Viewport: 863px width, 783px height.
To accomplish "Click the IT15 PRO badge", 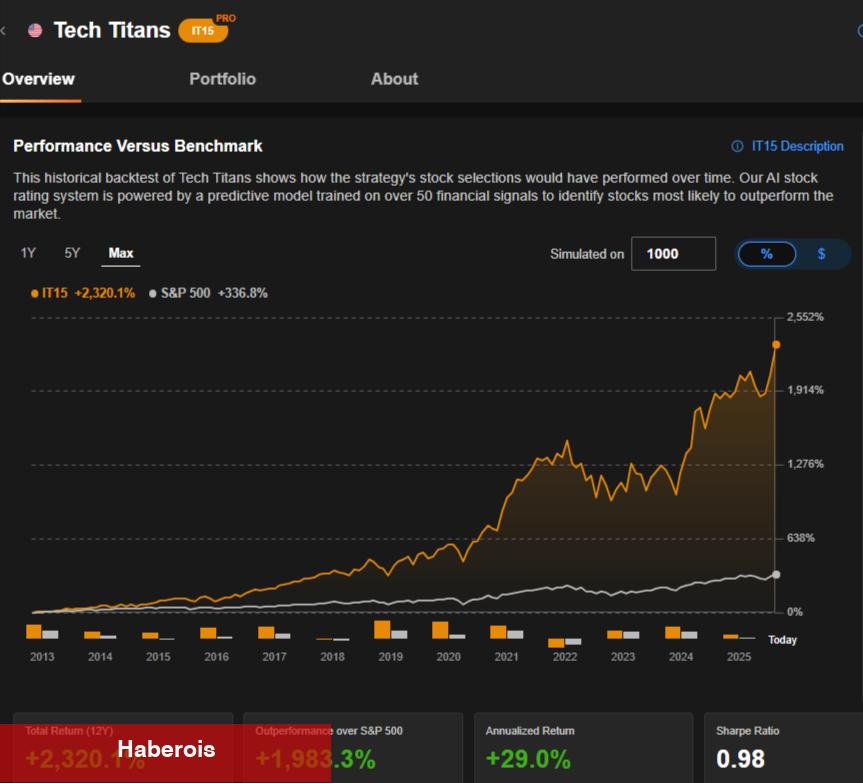I will pos(204,30).
